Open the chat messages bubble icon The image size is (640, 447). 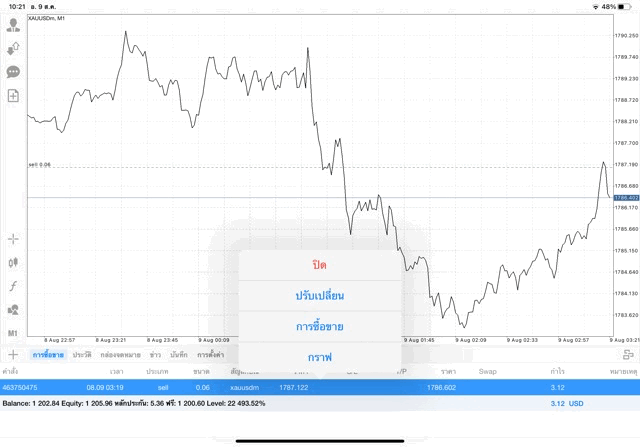14,72
